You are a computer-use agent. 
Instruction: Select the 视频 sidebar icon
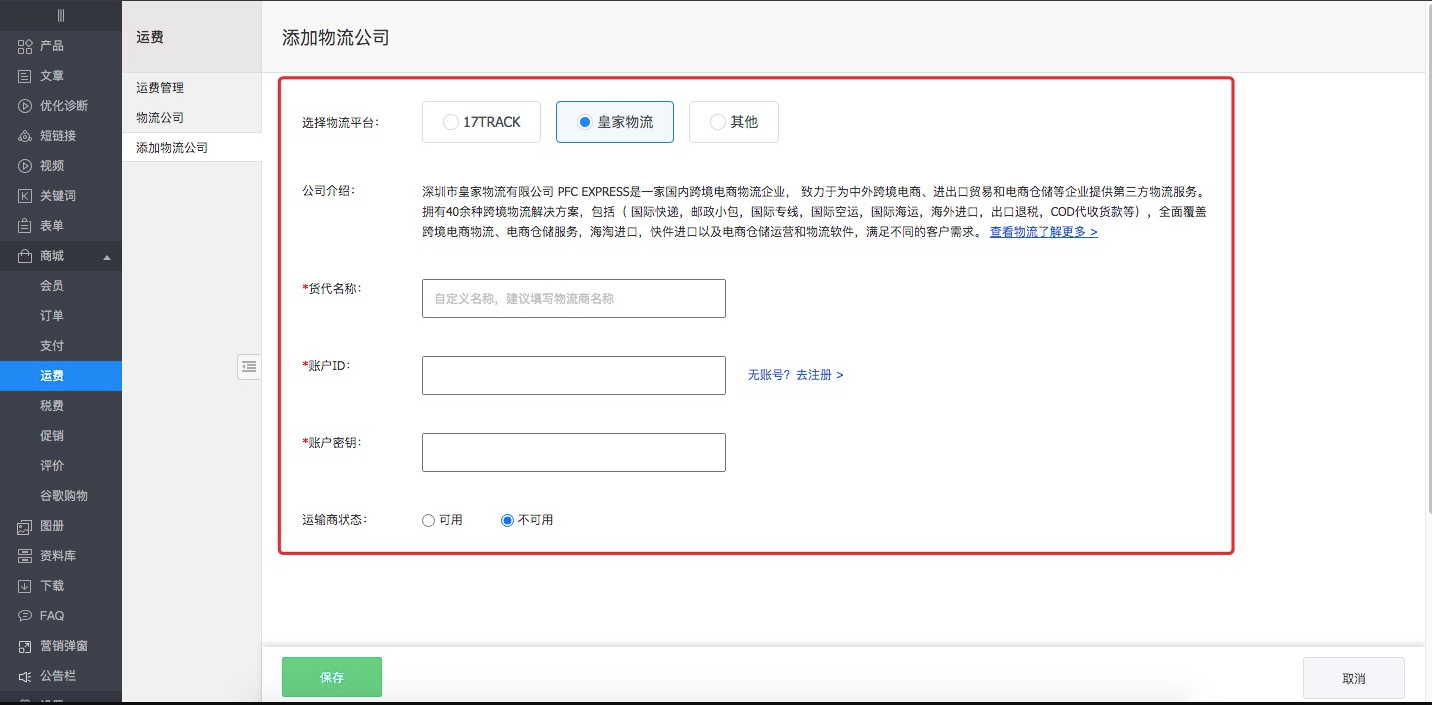pyautogui.click(x=50, y=165)
